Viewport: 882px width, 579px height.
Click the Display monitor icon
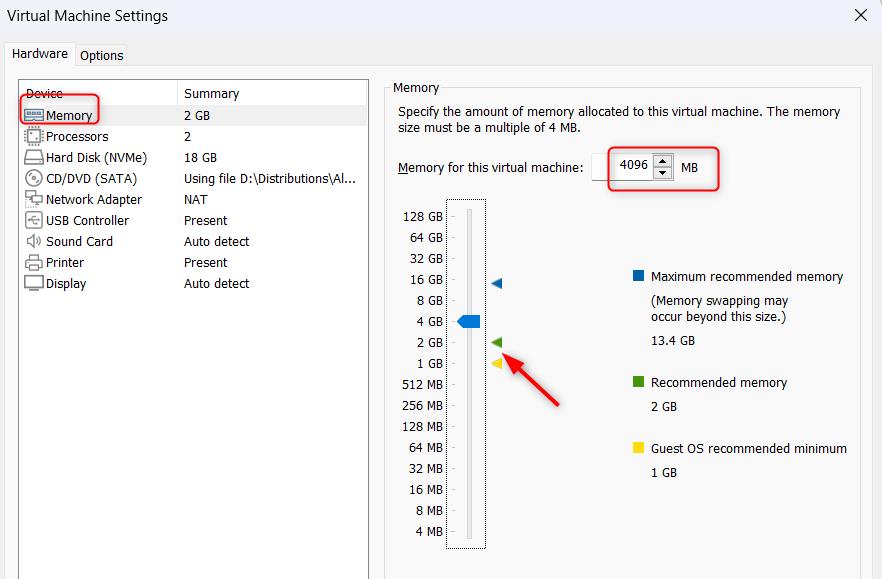(x=34, y=283)
